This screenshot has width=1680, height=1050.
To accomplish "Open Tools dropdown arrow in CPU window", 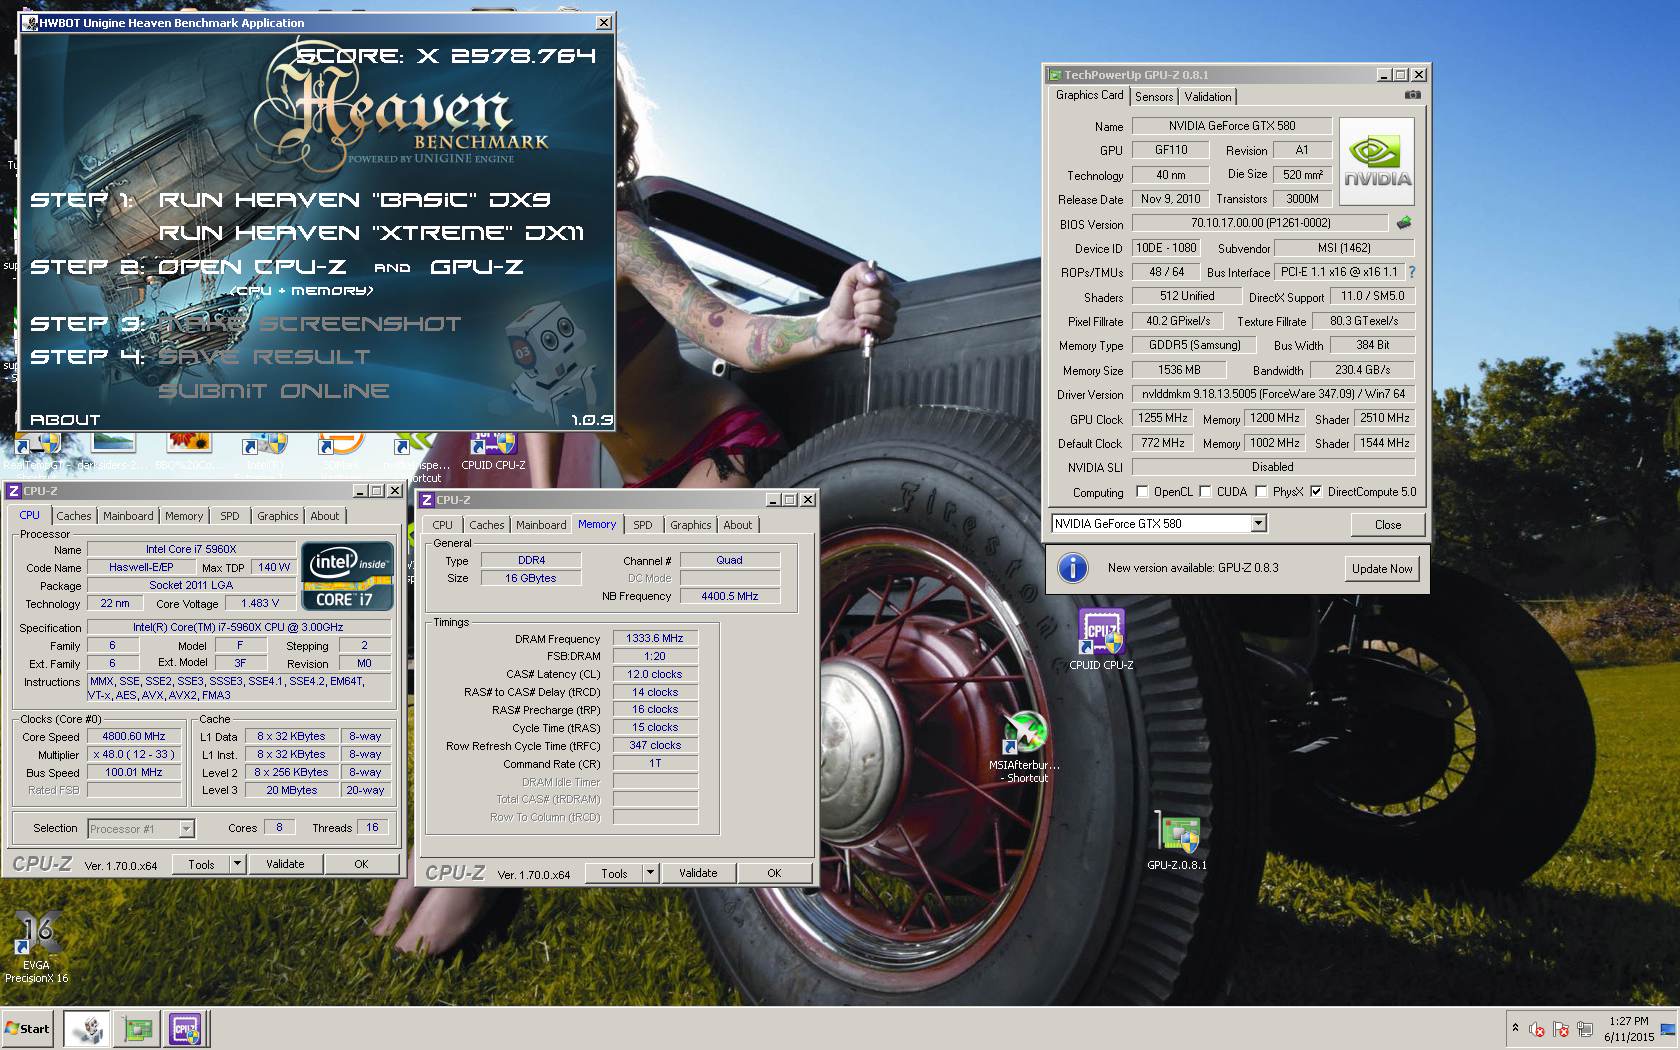I will 237,864.
